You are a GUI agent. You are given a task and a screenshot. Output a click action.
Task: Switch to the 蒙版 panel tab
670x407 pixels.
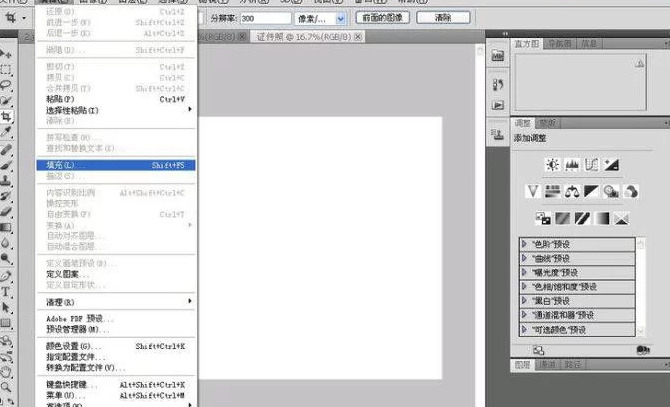coord(547,123)
